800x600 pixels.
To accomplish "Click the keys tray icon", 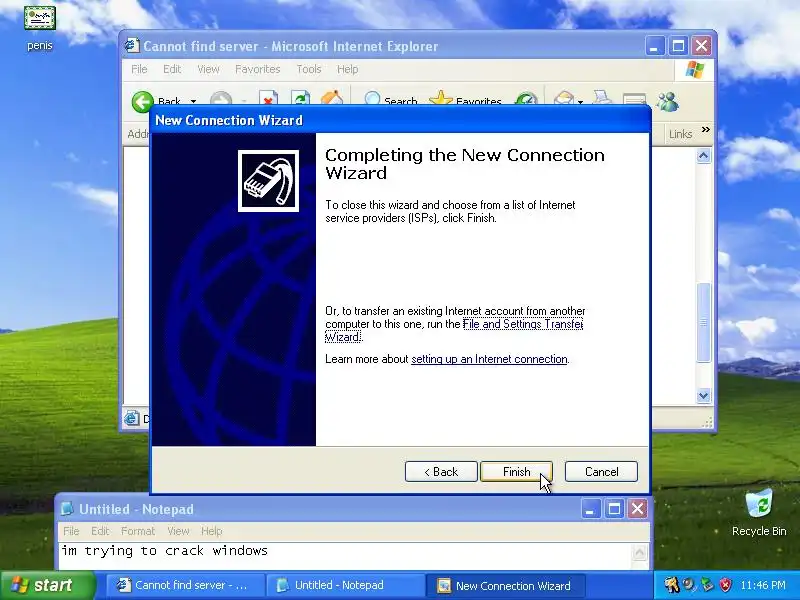I will 672,585.
